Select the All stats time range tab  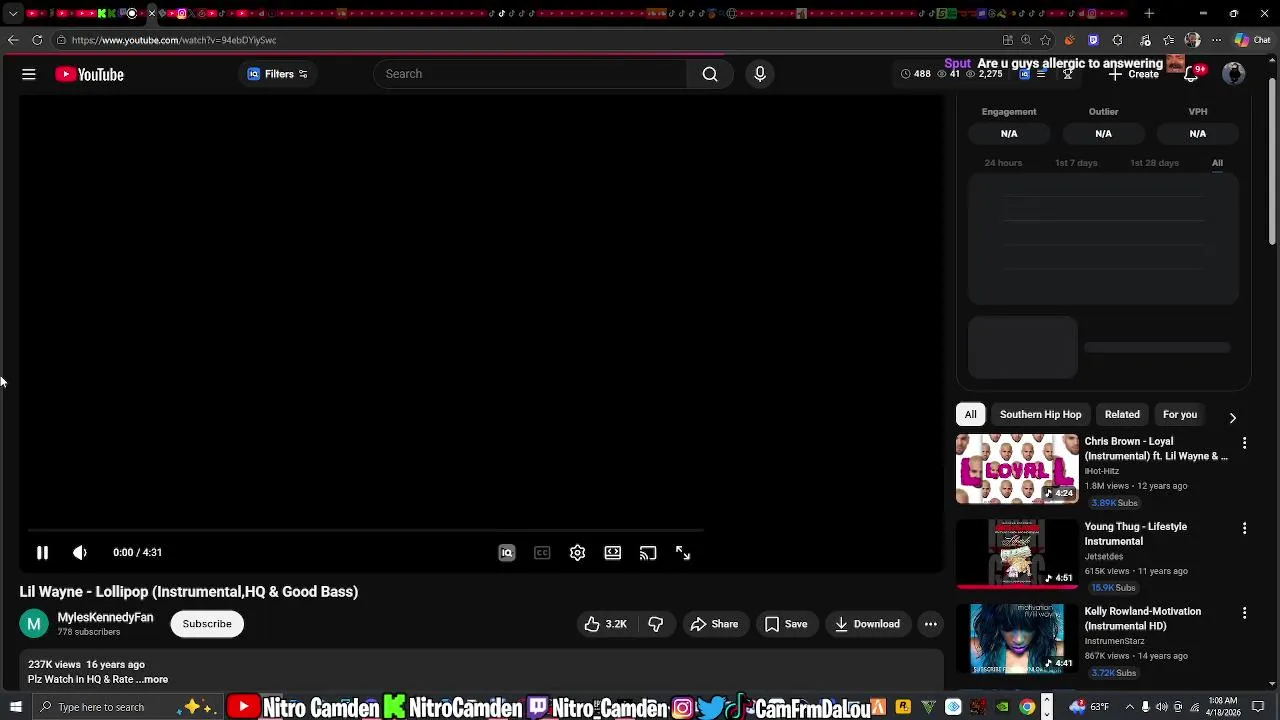pos(1217,163)
